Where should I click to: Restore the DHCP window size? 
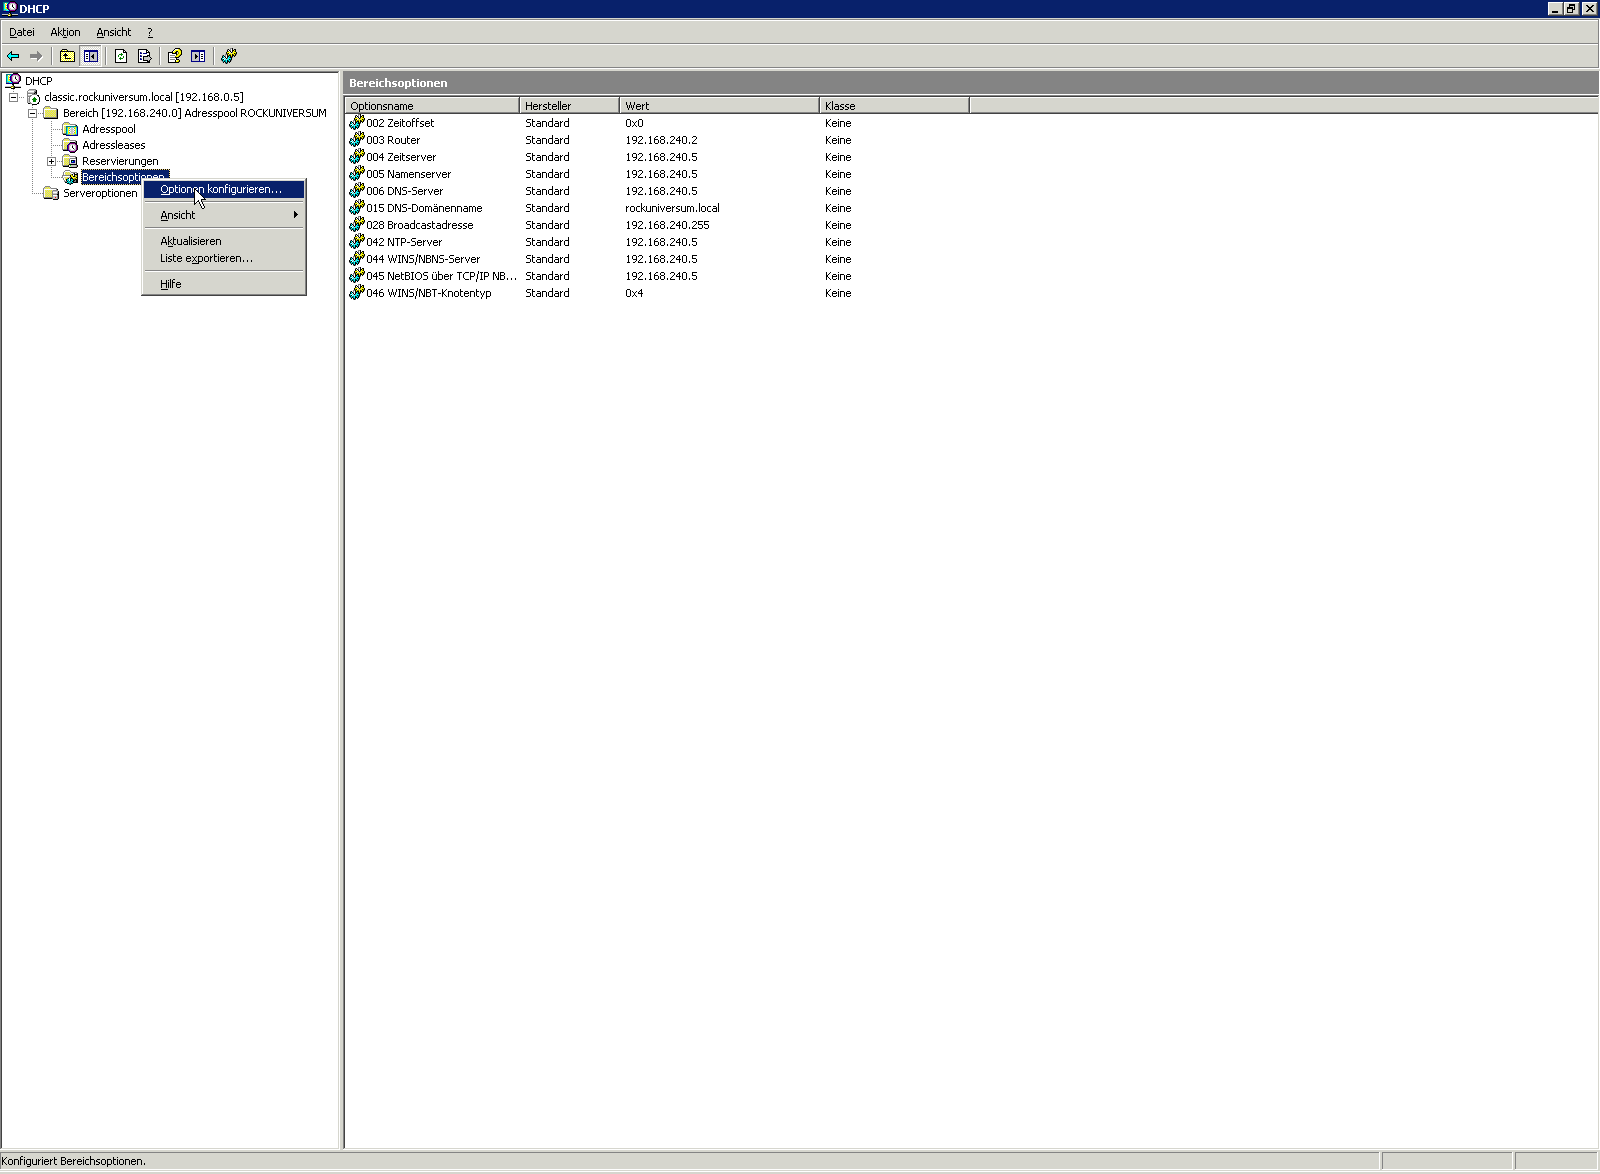(x=1571, y=8)
